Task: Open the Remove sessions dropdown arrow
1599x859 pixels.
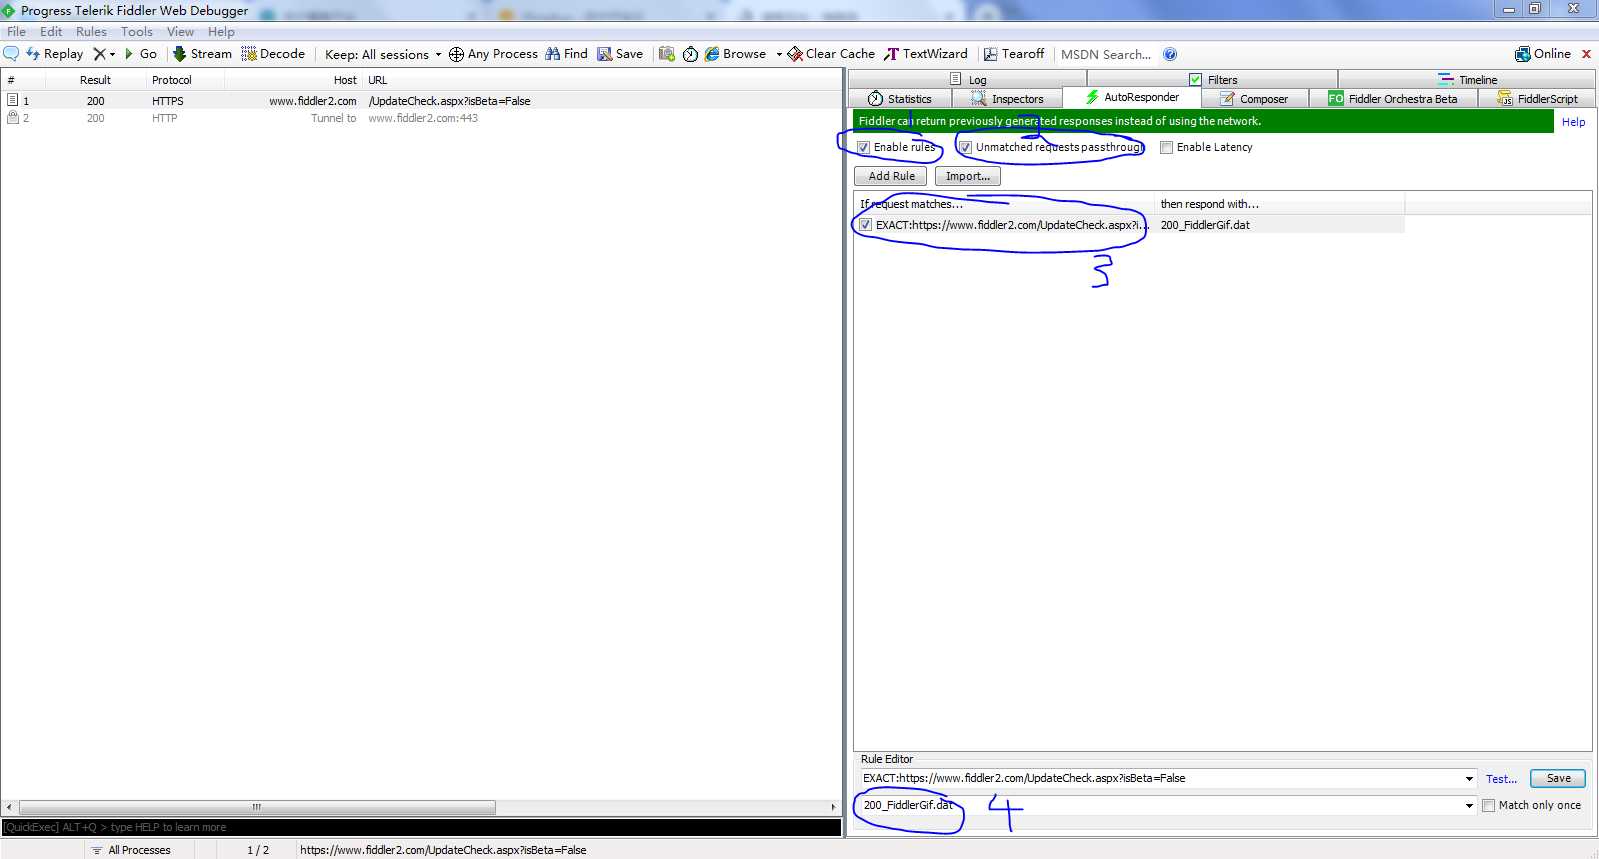Action: click(112, 54)
